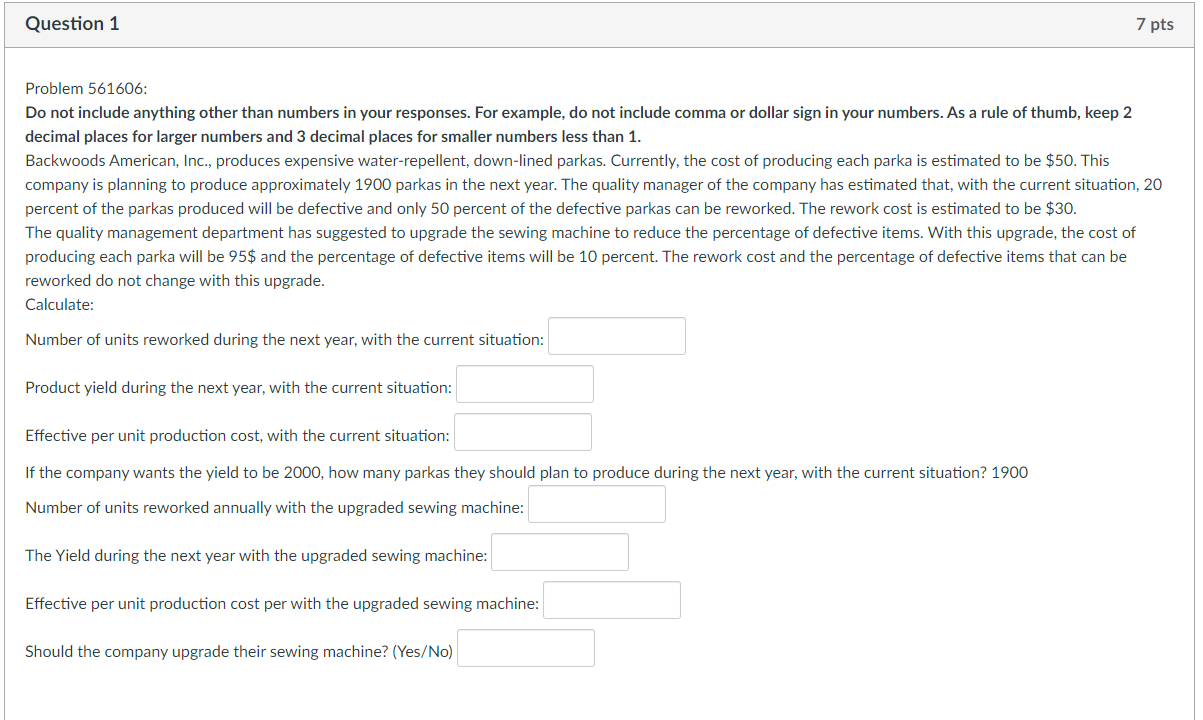Click the units reworked with upgraded machine field
1203x720 pixels.
[596, 503]
